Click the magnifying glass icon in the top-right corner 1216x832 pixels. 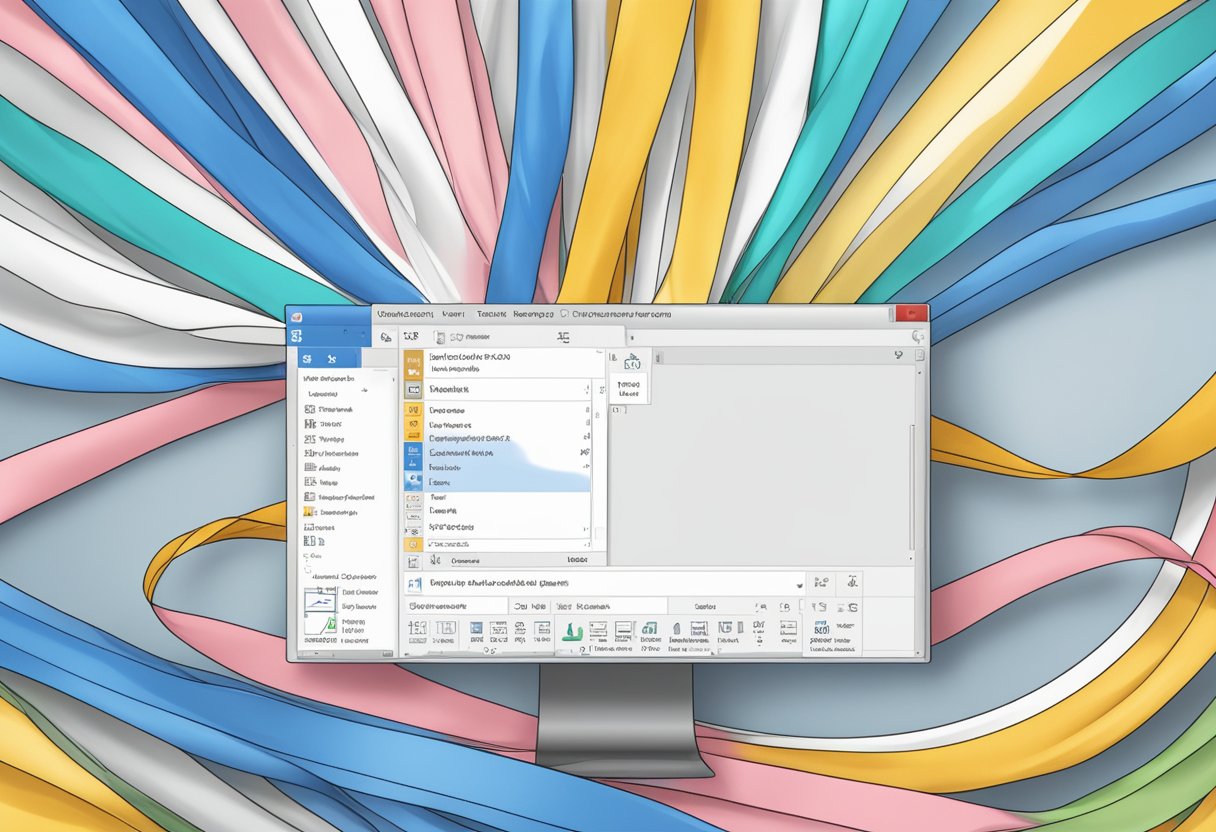917,336
